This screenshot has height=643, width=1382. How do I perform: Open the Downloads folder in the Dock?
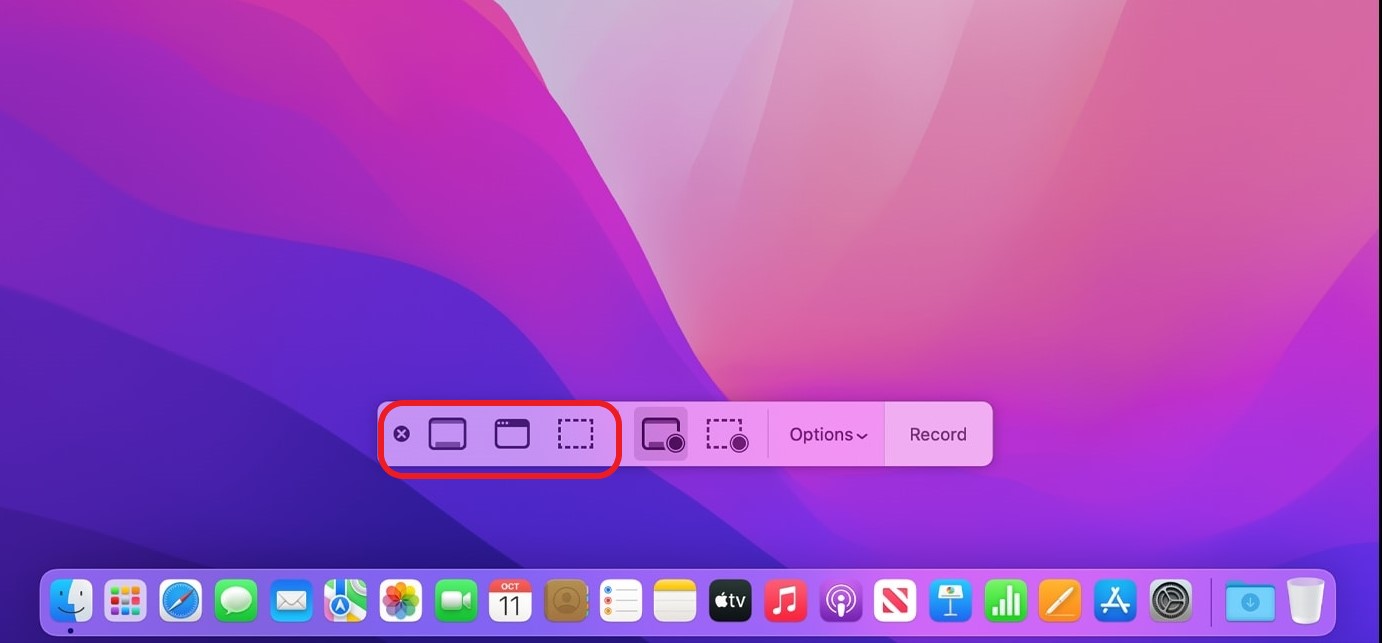coord(1250,601)
